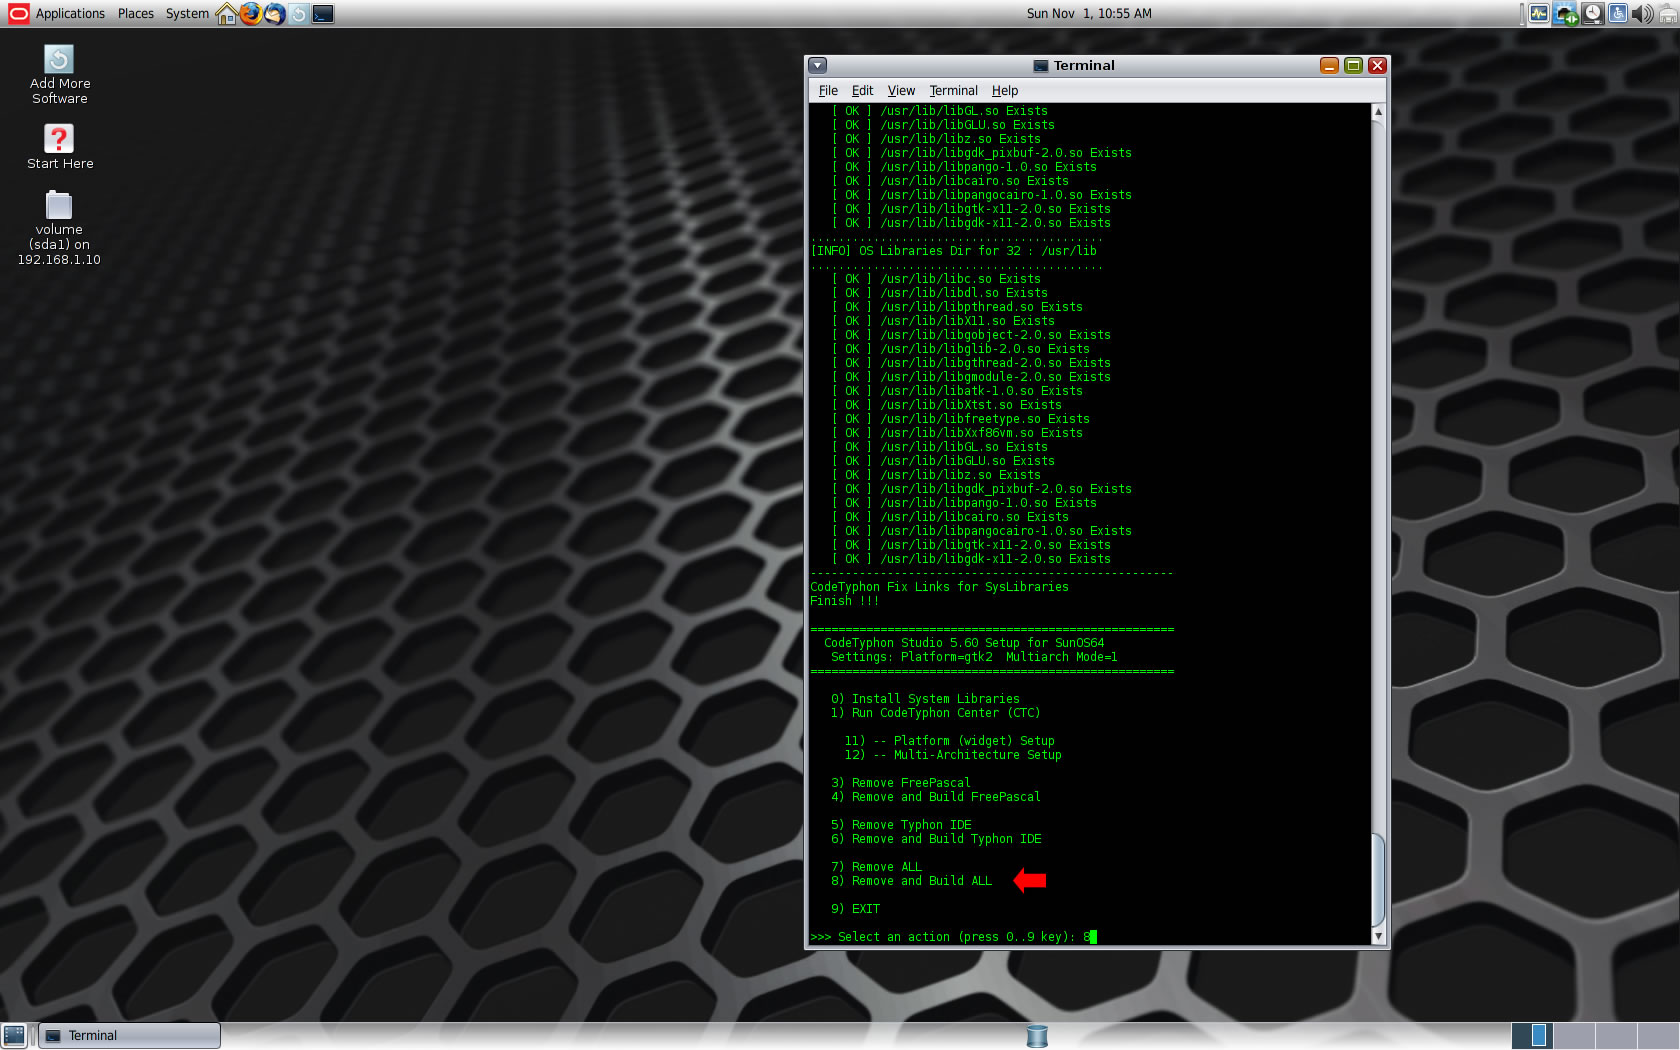Launch Firefox from the top panel
Screen dimensions: 1680x1050
pos(250,13)
